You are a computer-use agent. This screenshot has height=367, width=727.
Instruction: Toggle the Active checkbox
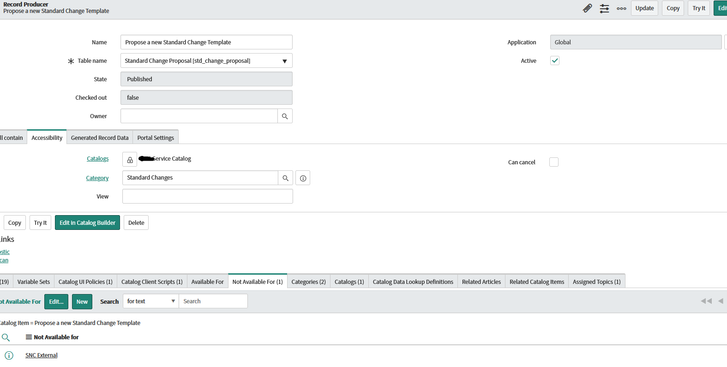[555, 61]
